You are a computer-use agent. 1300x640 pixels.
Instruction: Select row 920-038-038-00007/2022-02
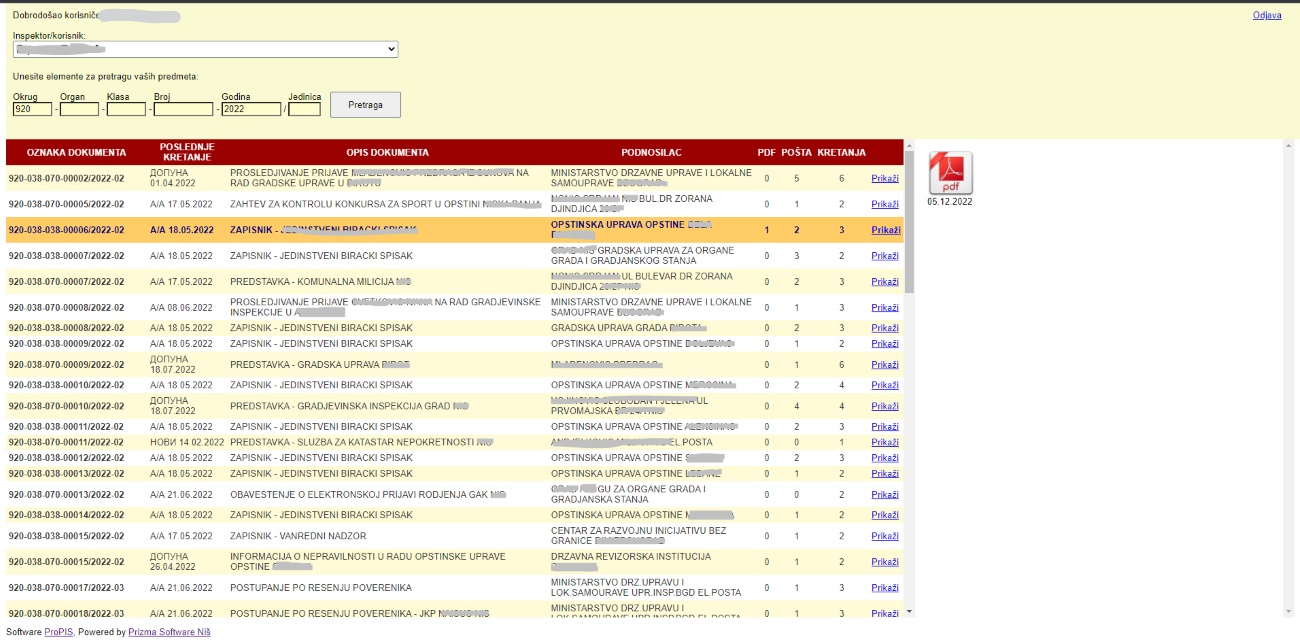454,256
